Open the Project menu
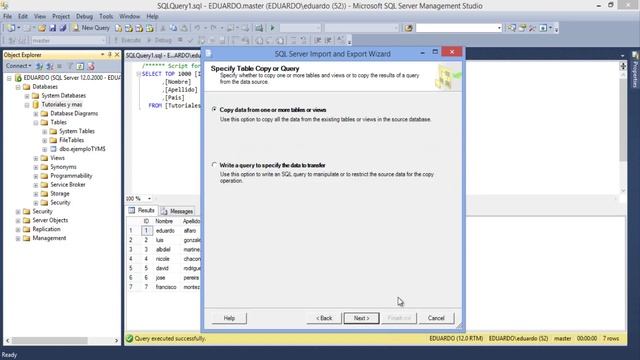 coord(61,16)
